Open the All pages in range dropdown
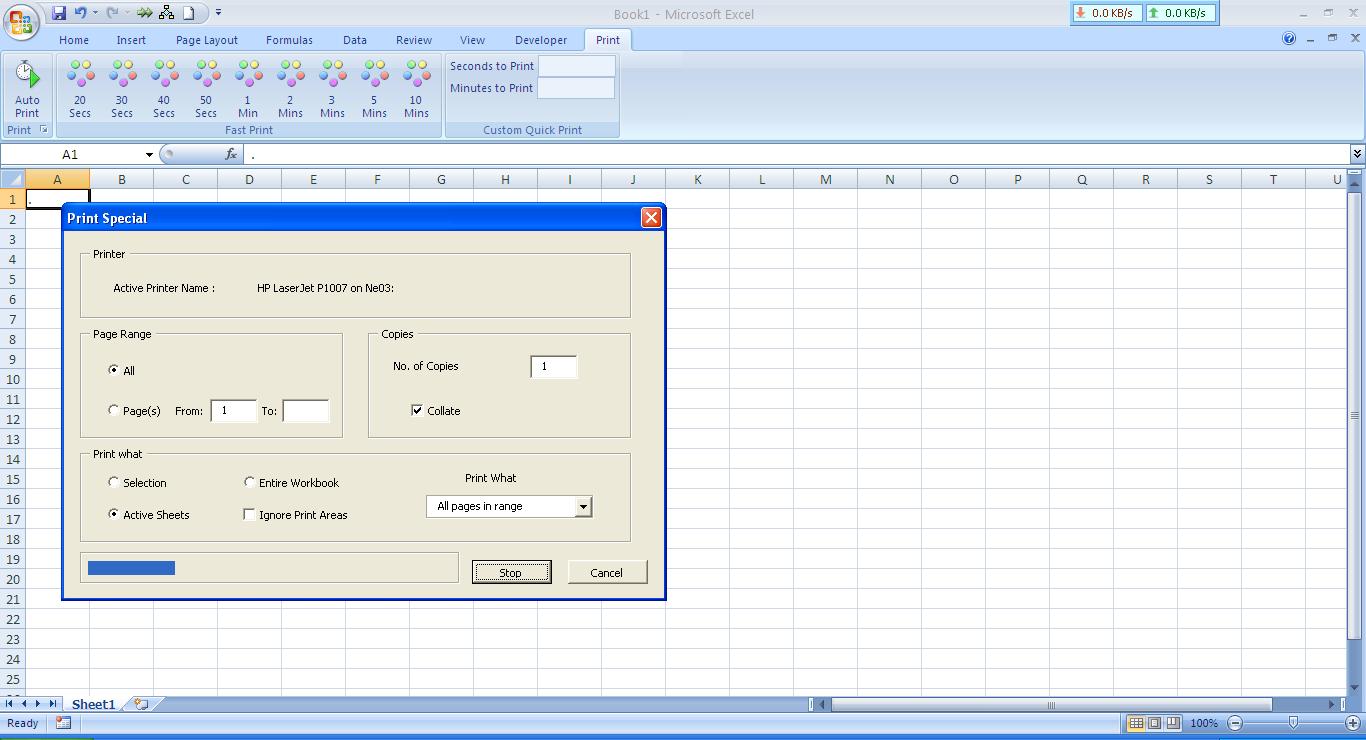Image resolution: width=1366 pixels, height=740 pixels. 583,507
